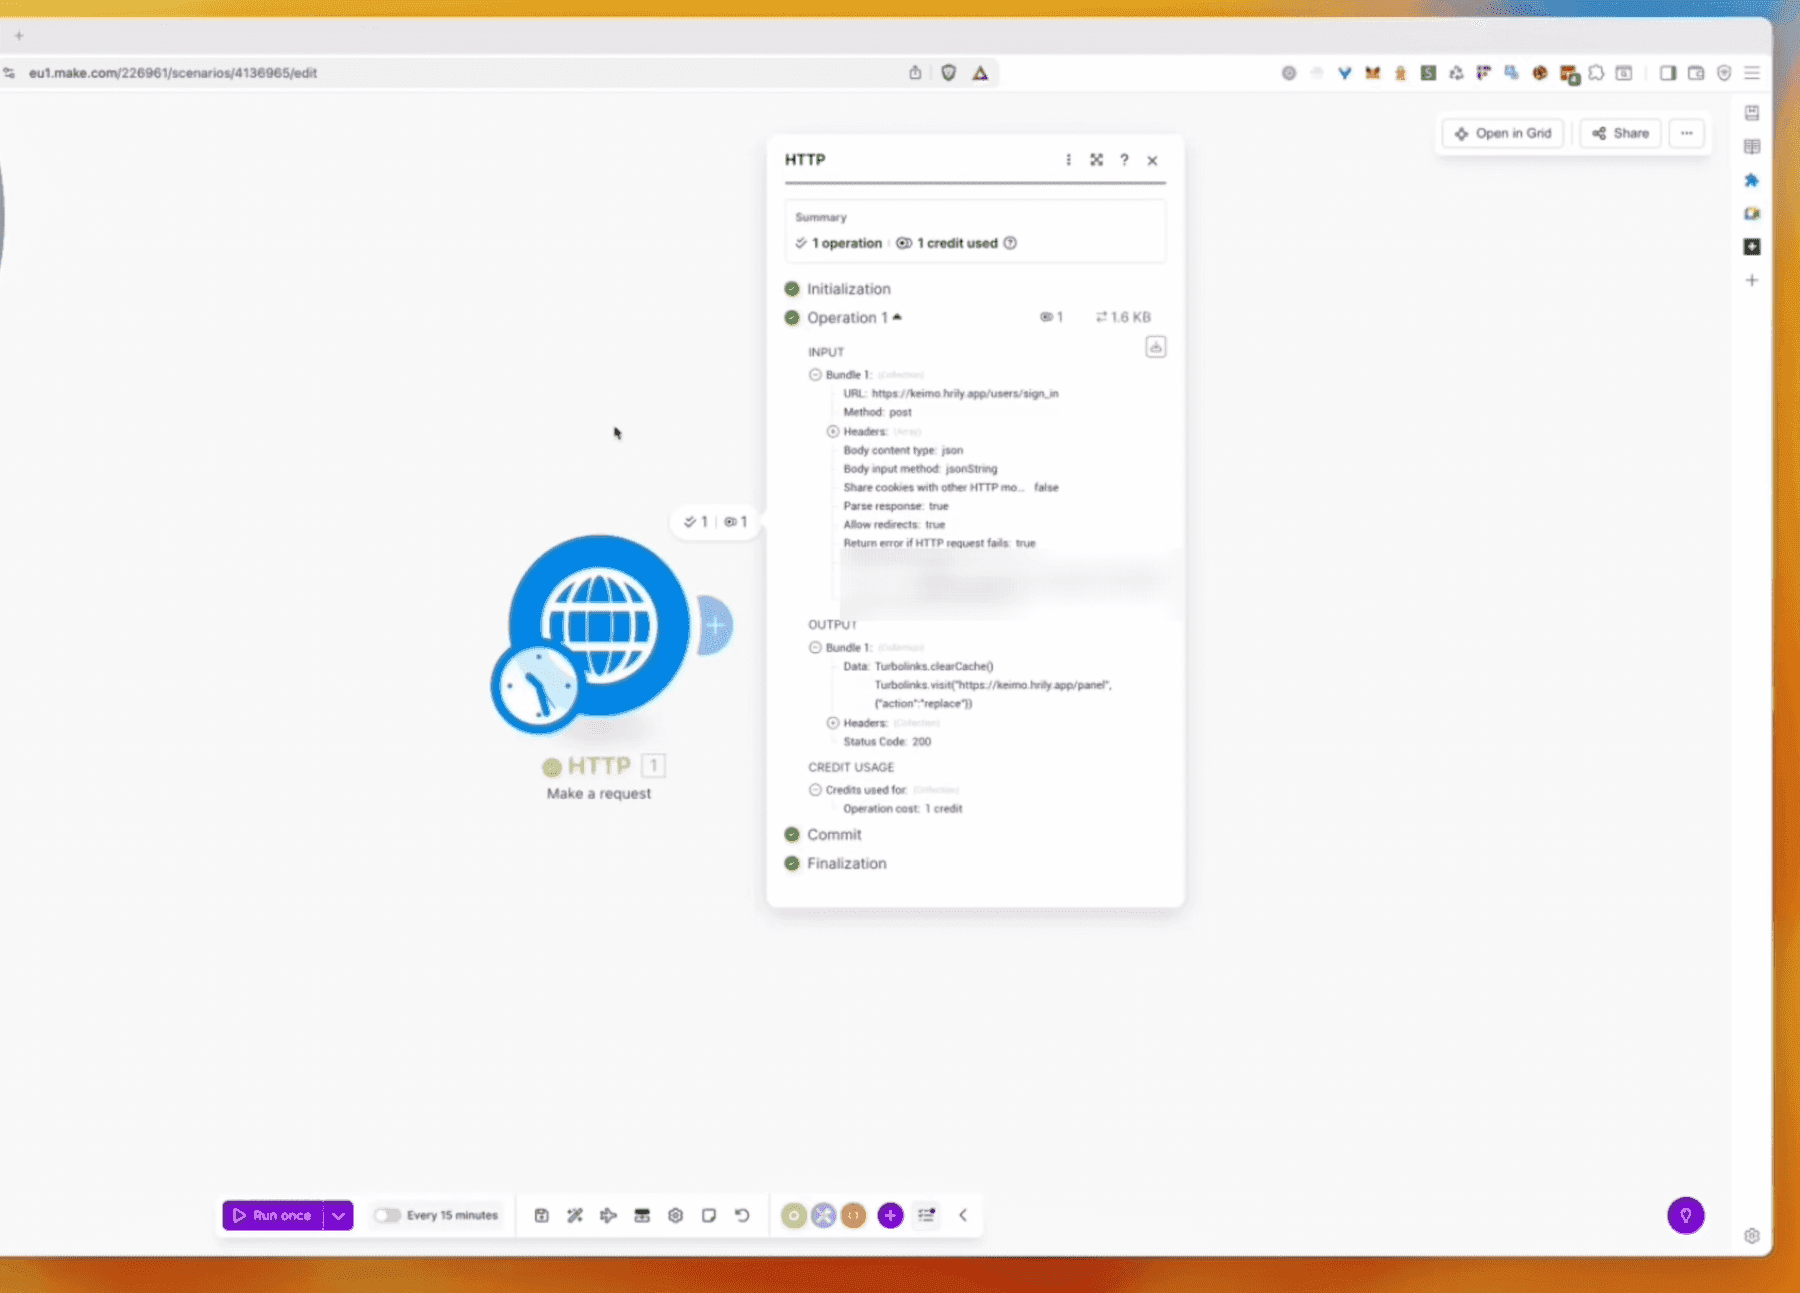1800x1293 pixels.
Task: Add sidebar item with plus in browser sidebar
Action: [x=1752, y=281]
